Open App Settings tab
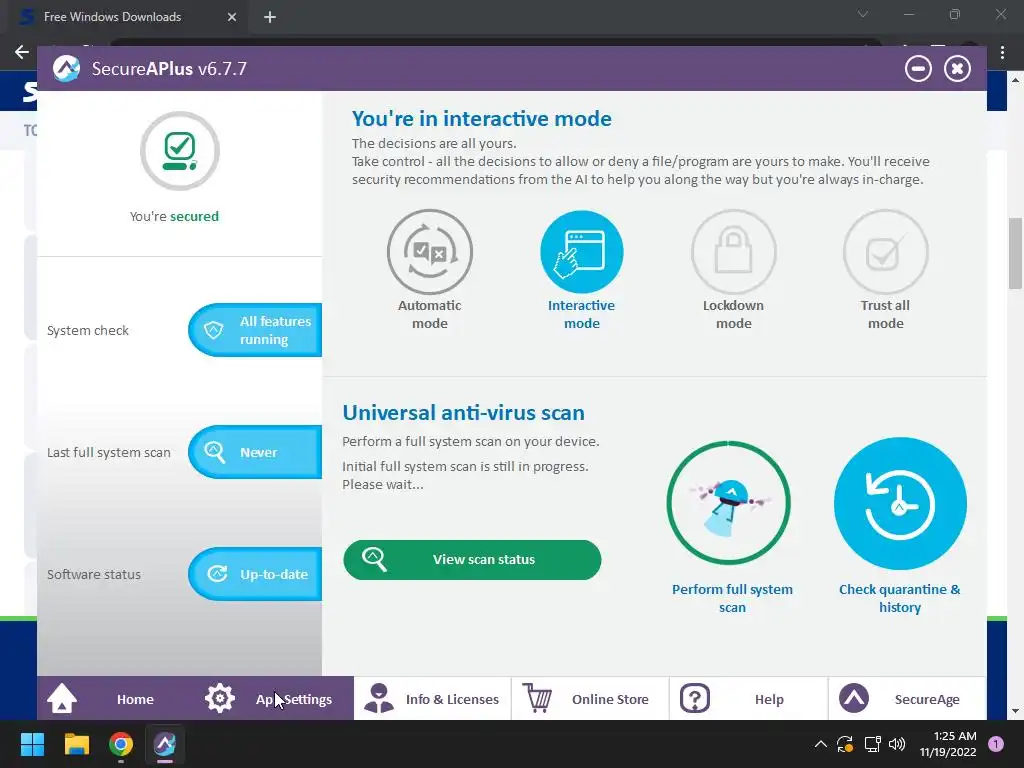This screenshot has height=768, width=1024. pyautogui.click(x=275, y=699)
